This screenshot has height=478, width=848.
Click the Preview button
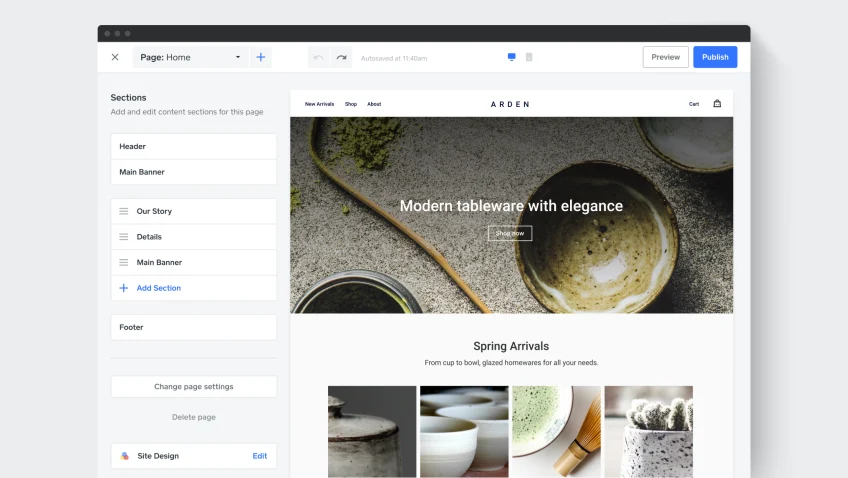665,57
